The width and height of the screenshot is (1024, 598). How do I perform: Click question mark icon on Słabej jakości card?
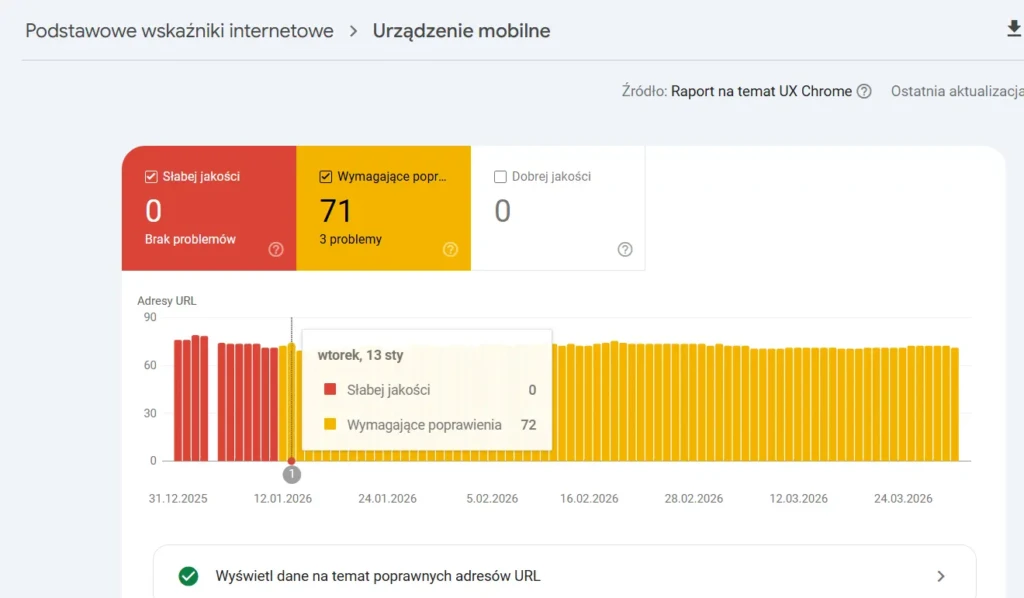(275, 250)
